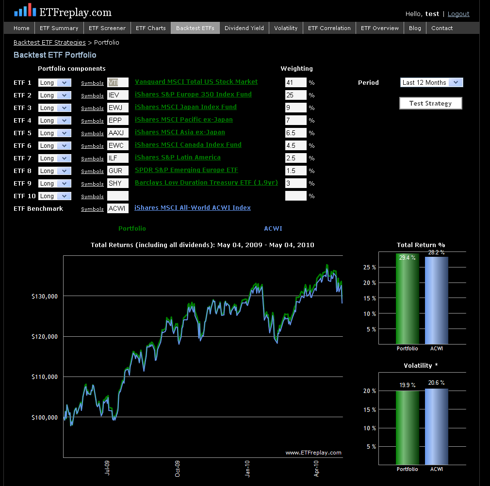The width and height of the screenshot is (490, 486).
Task: Go to ETF Summary tab
Action: [x=59, y=28]
